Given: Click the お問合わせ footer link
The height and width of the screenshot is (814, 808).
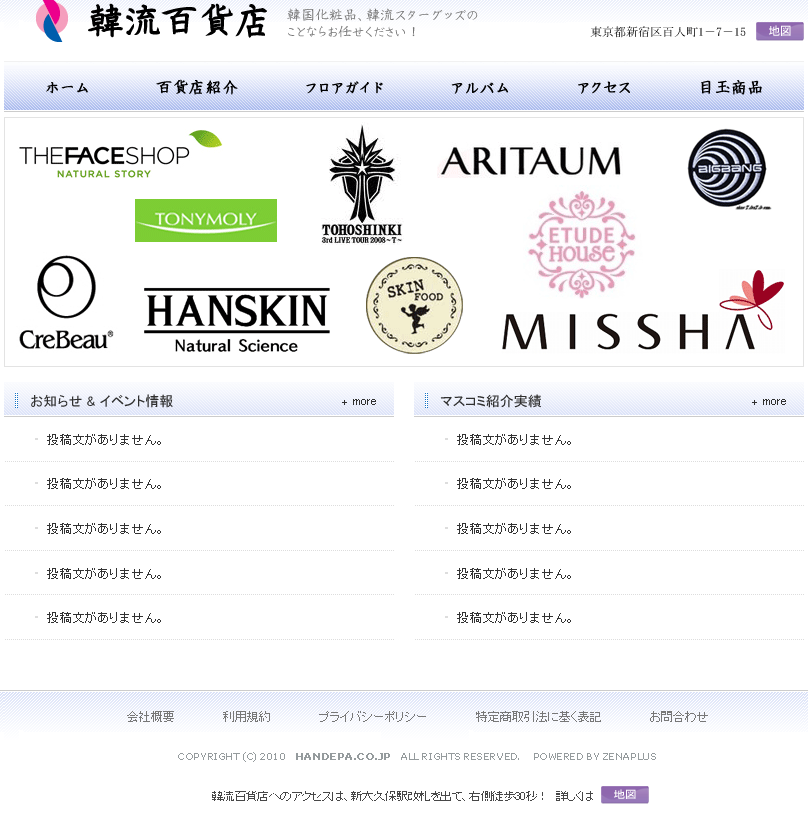Looking at the screenshot, I should pos(678,717).
